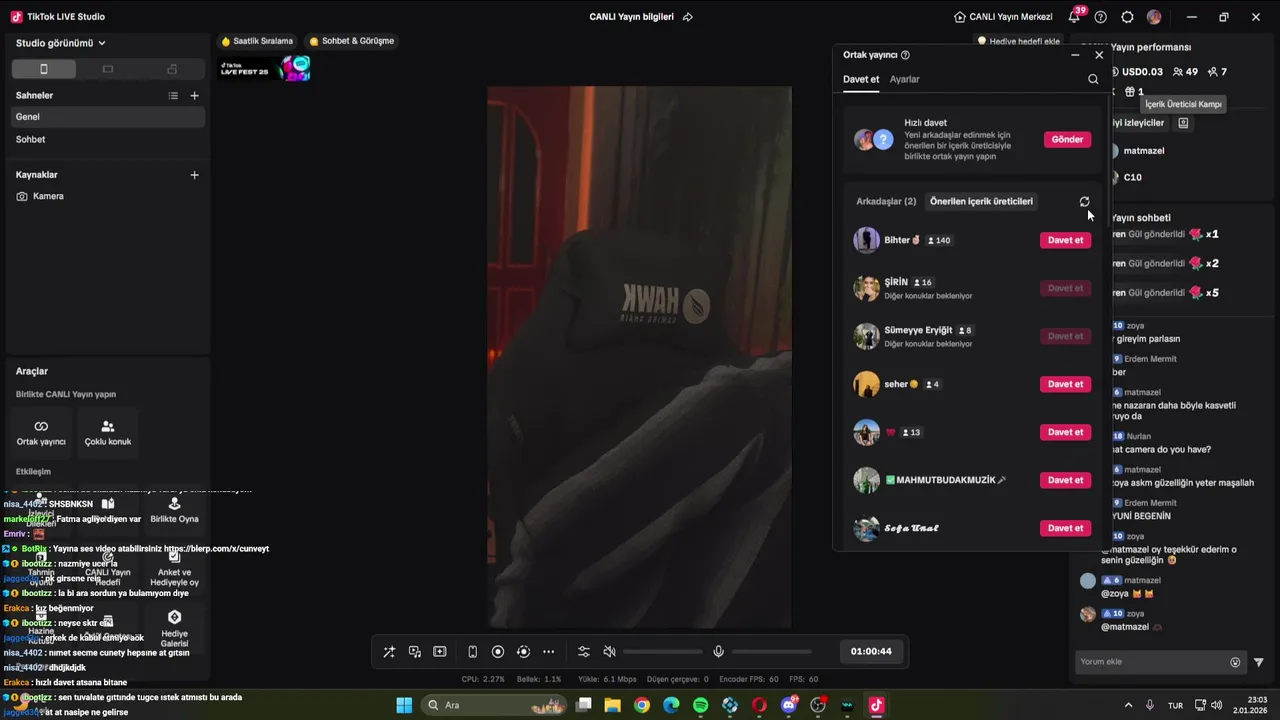Open the chat filter icon
Image resolution: width=1280 pixels, height=720 pixels.
pyautogui.click(x=1259, y=662)
